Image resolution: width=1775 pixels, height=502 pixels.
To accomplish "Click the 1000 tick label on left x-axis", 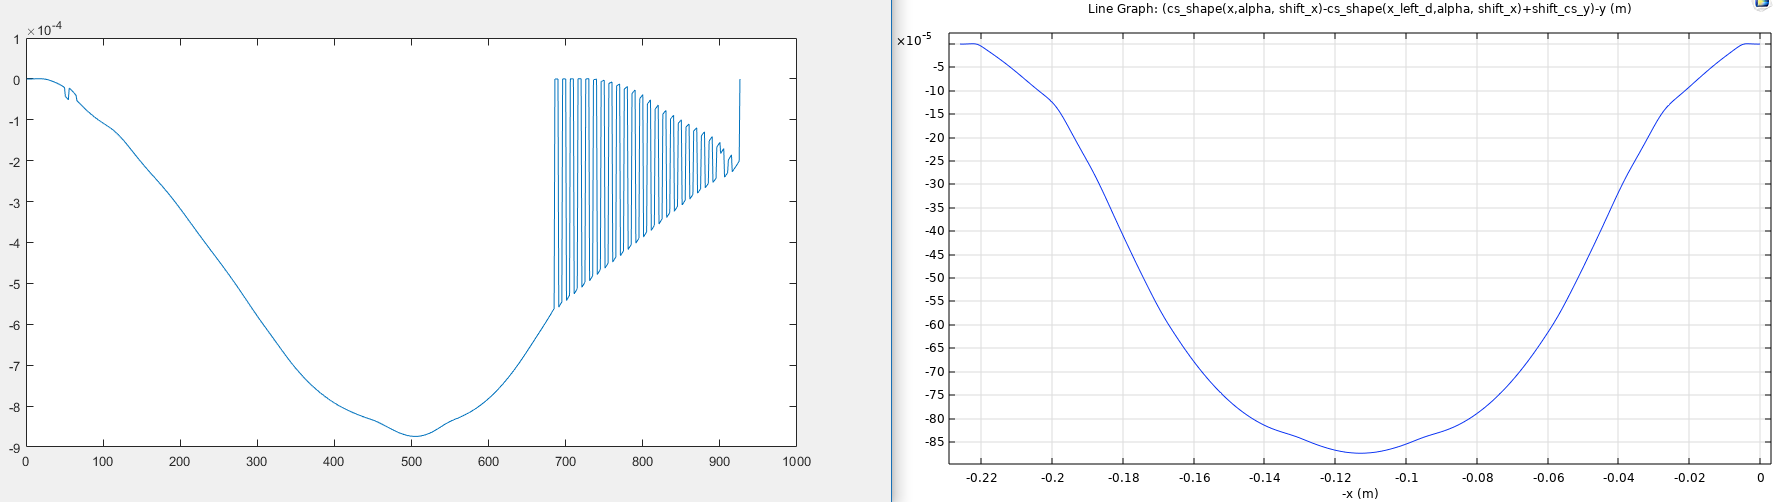I will pyautogui.click(x=796, y=462).
